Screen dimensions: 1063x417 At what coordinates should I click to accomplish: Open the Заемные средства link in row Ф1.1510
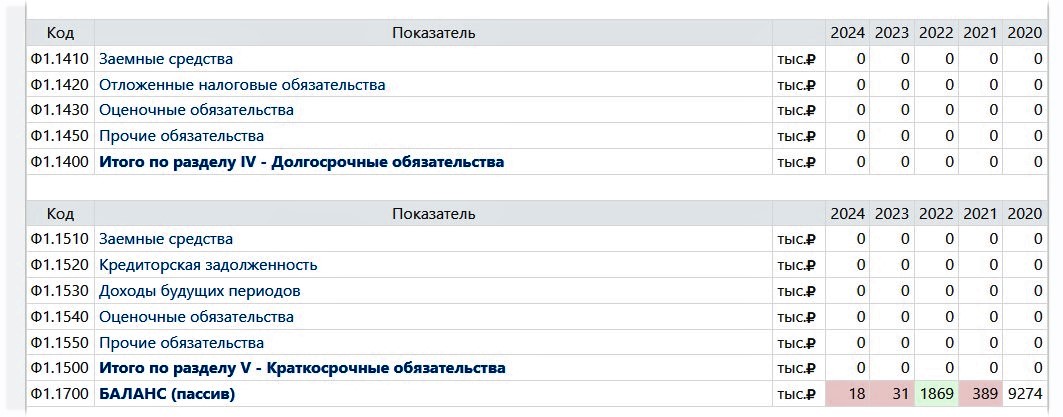pyautogui.click(x=166, y=239)
